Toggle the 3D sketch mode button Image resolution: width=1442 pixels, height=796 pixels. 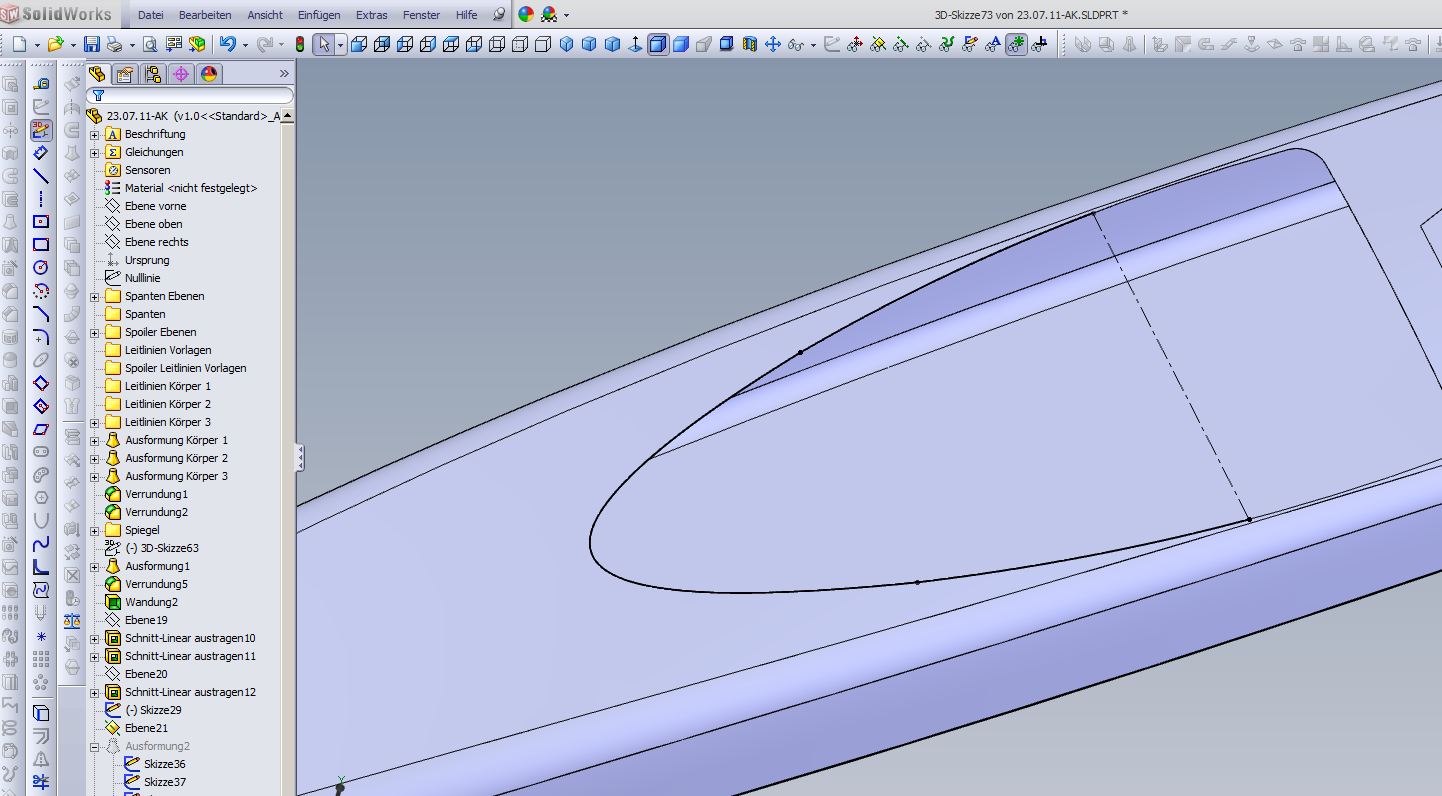(x=41, y=130)
